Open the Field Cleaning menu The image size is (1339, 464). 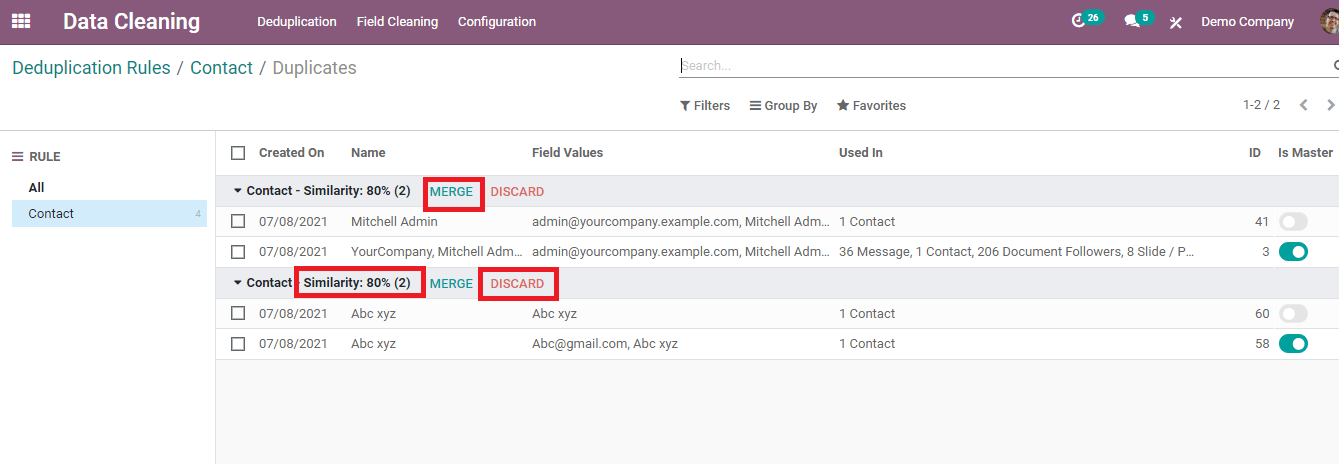click(x=397, y=22)
